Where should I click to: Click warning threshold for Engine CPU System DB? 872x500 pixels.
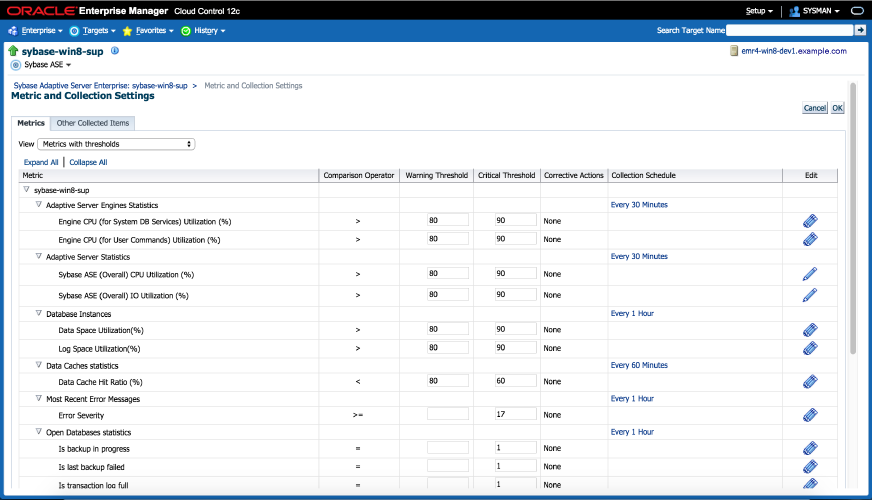click(448, 220)
